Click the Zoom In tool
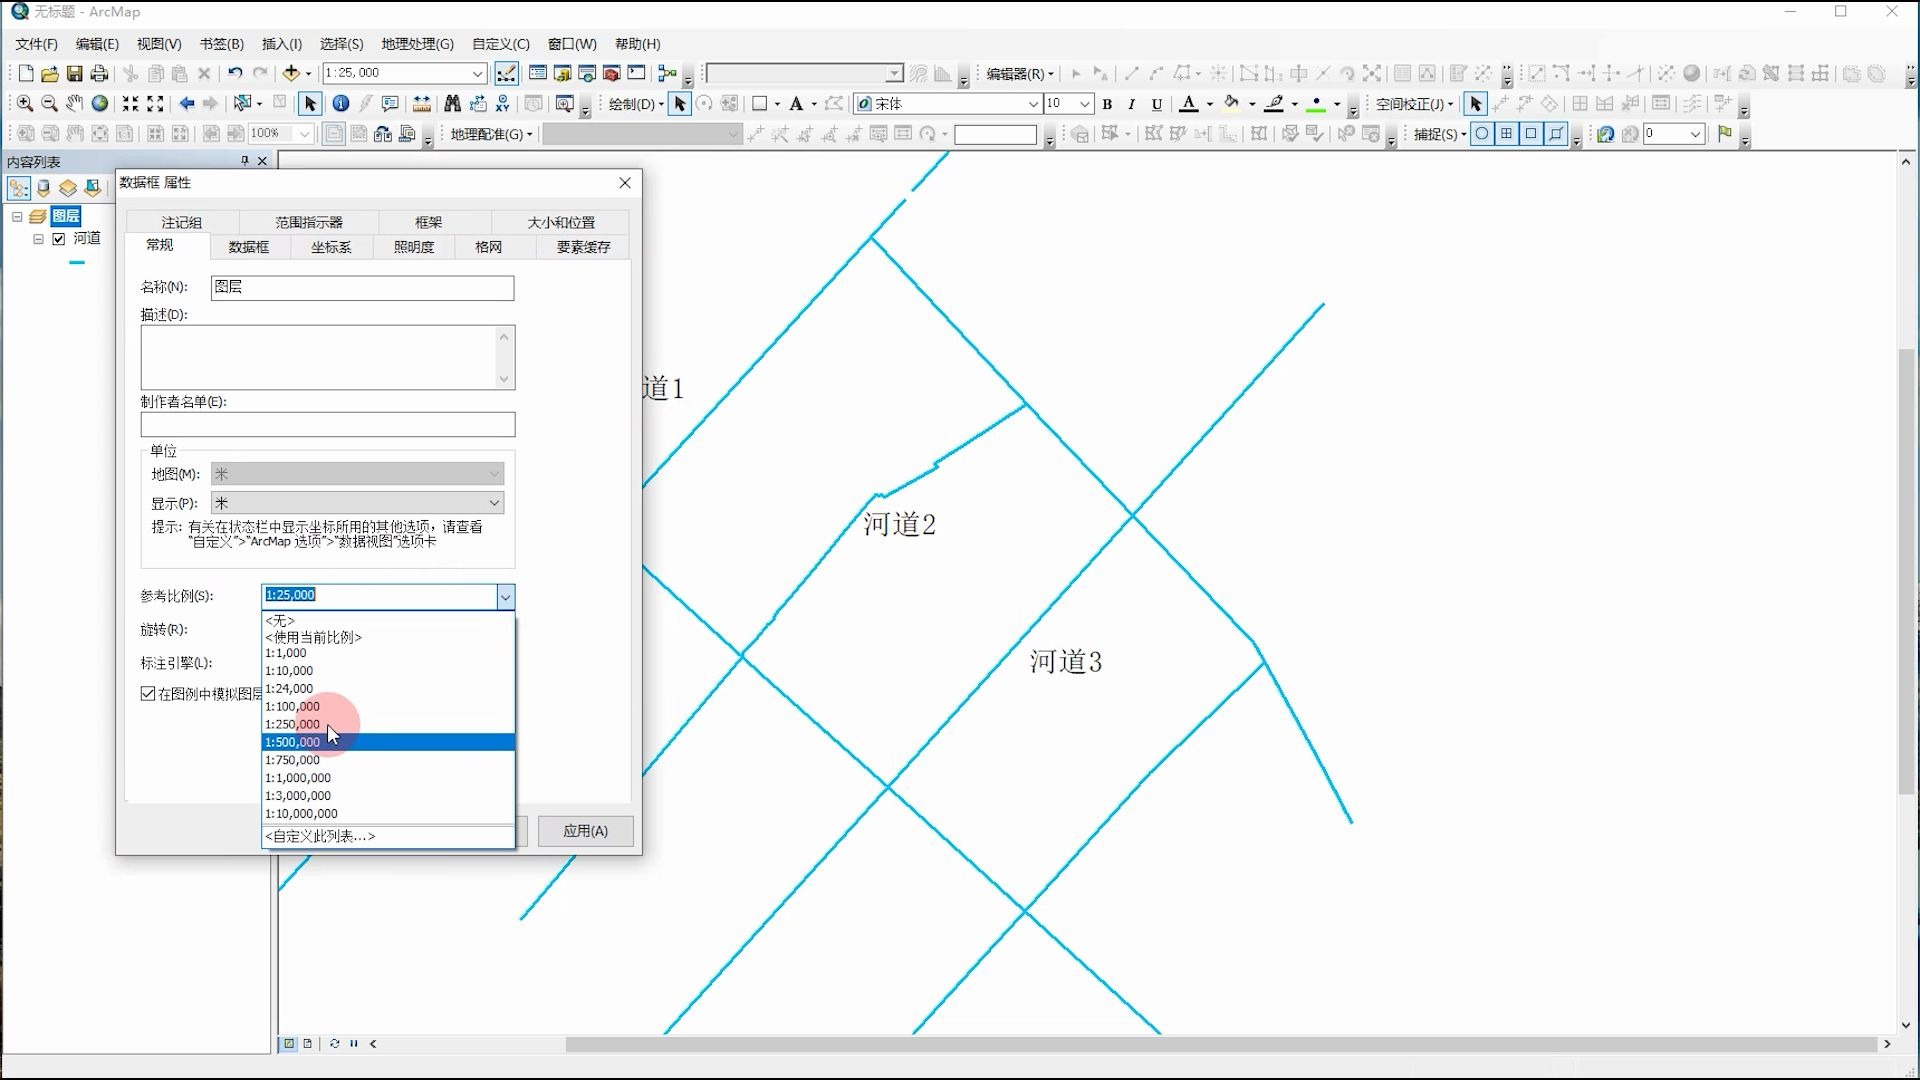The width and height of the screenshot is (1920, 1080). (25, 104)
